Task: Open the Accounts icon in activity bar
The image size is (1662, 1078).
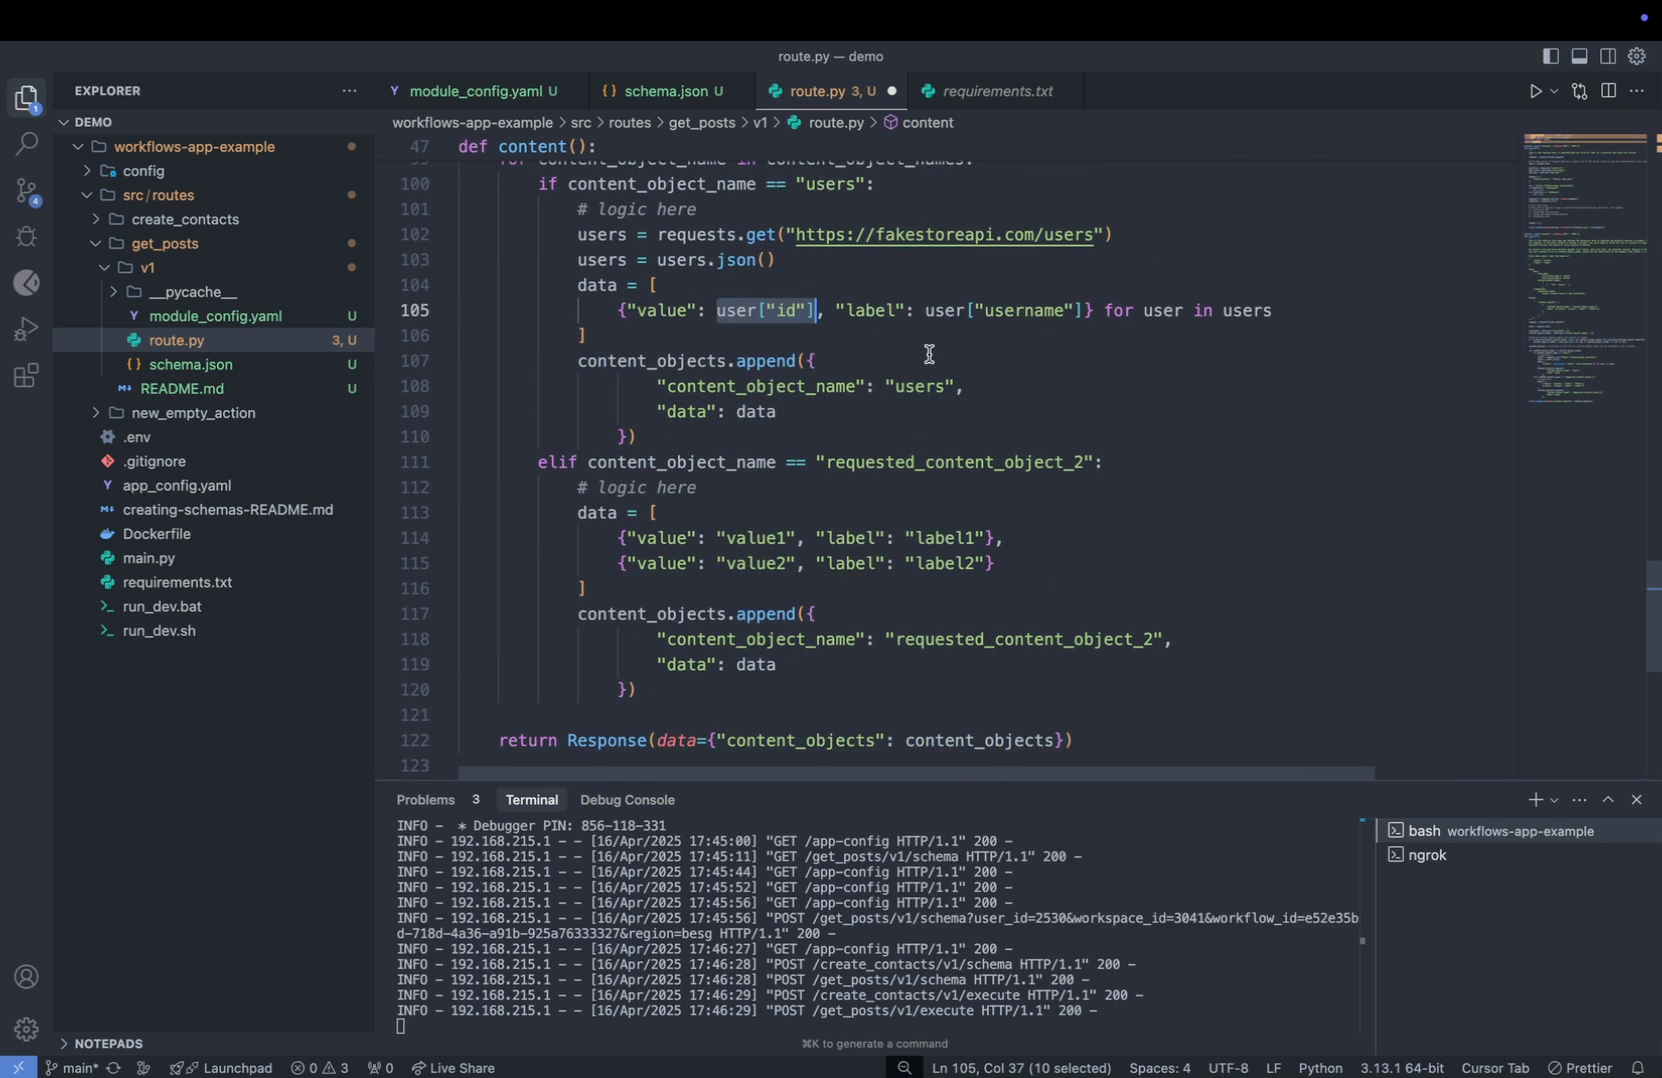Action: coord(27,977)
